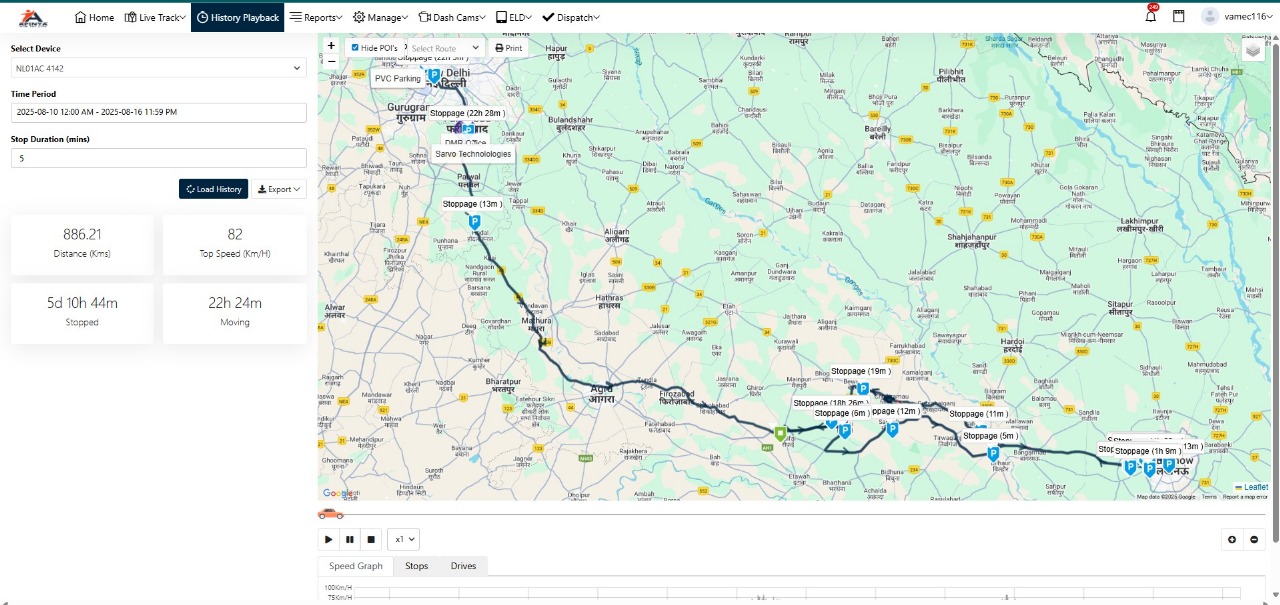Open the Reports menu
The image size is (1280, 605).
315,17
